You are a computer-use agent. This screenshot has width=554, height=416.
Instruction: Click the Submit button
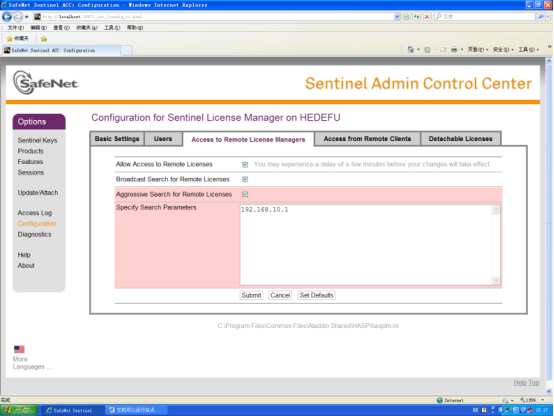coord(251,295)
